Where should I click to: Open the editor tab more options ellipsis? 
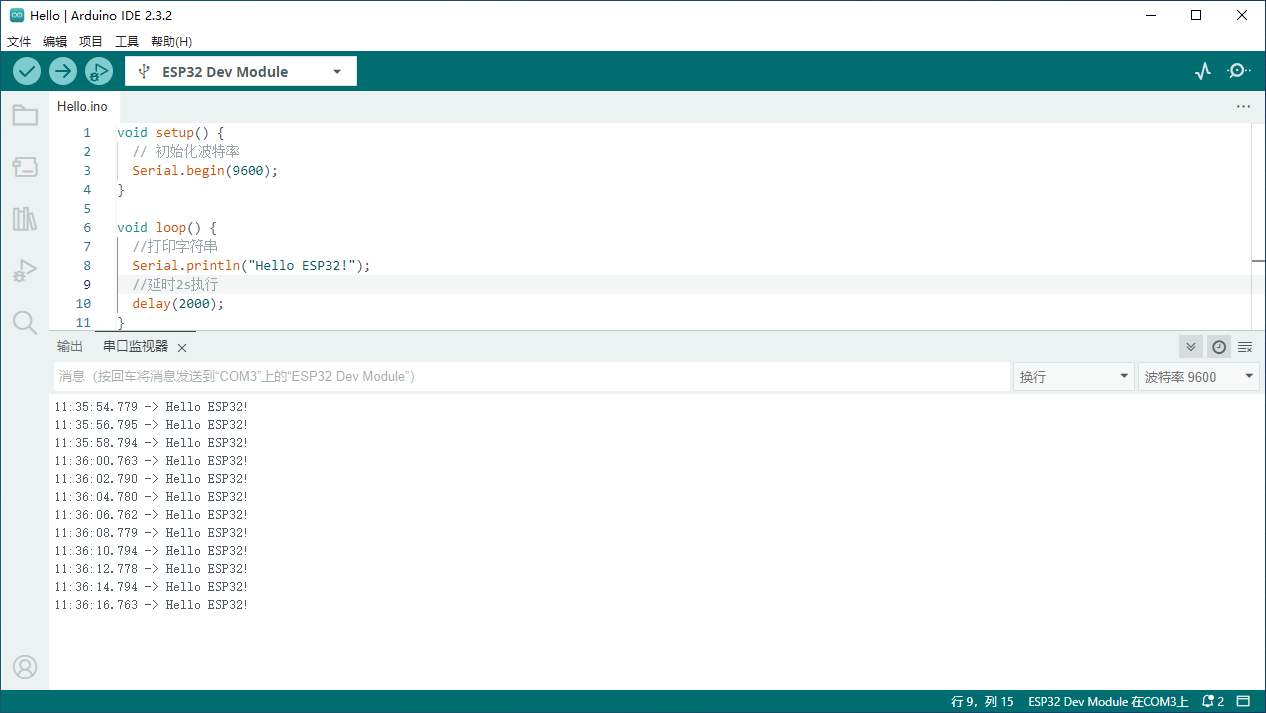pos(1243,106)
